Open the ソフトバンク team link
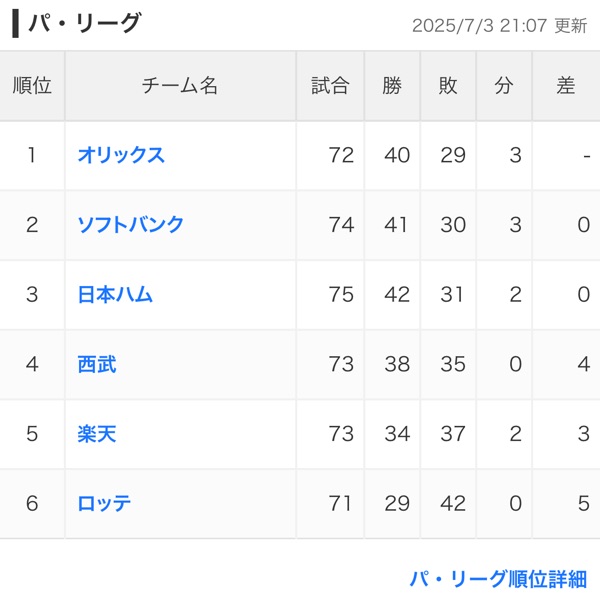The image size is (600, 600). (131, 225)
